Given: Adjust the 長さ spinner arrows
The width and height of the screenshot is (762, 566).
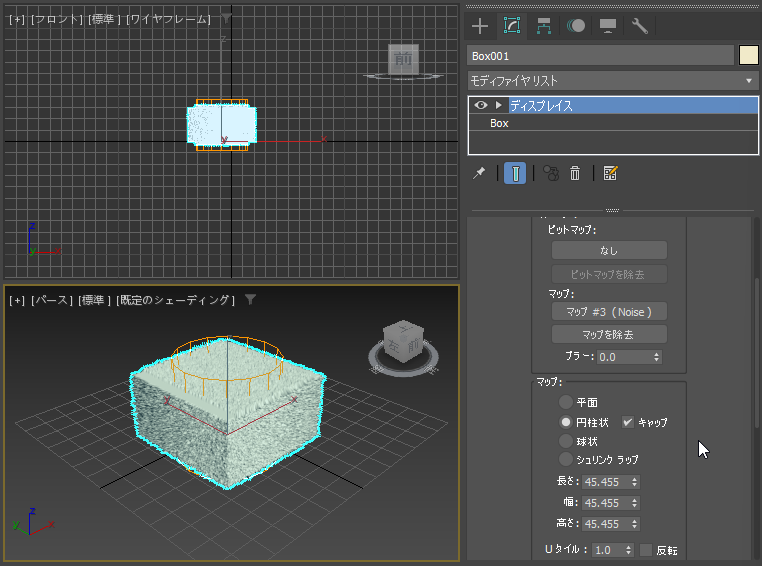Looking at the screenshot, I should (x=635, y=482).
